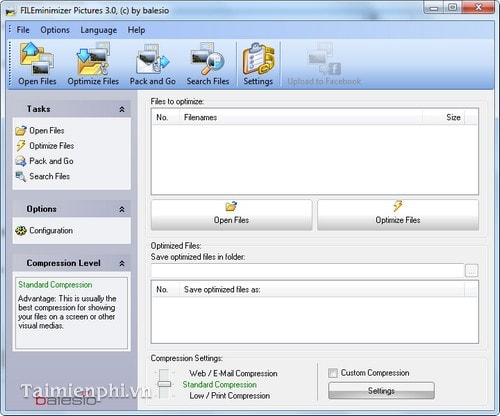
Task: Open the Options menu
Action: pyautogui.click(x=55, y=30)
